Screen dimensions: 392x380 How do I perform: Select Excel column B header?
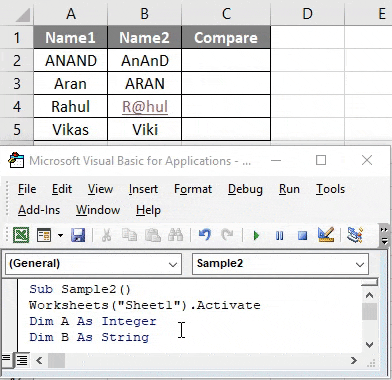point(144,13)
